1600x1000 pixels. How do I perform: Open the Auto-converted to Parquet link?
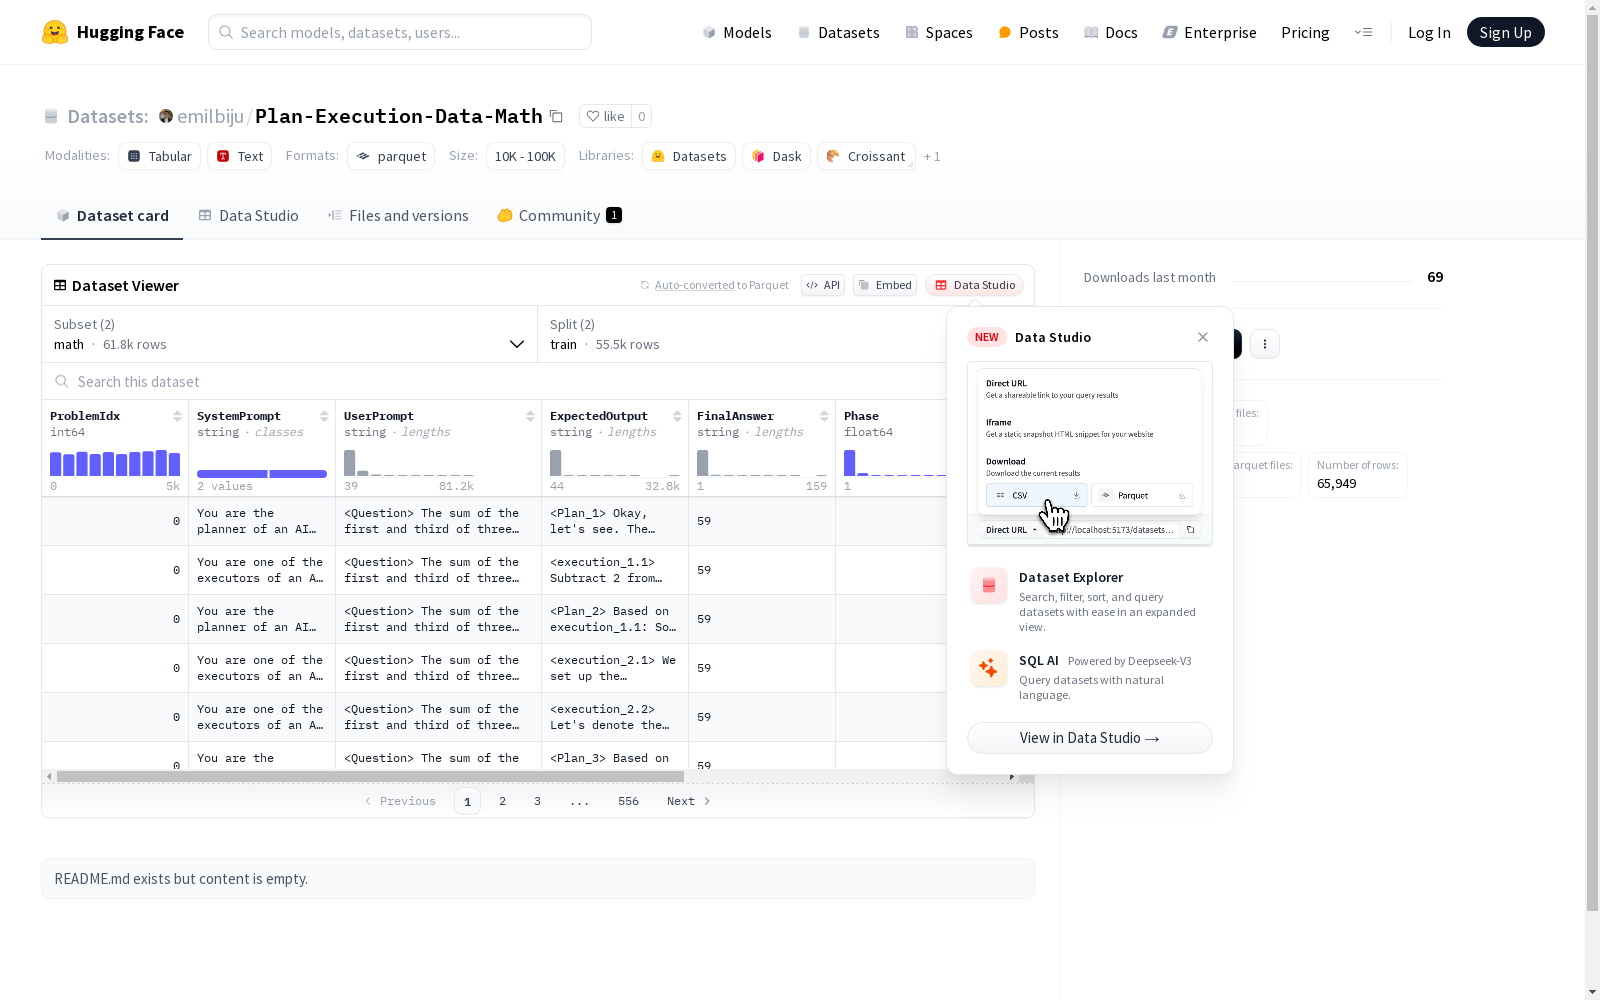pyautogui.click(x=694, y=285)
